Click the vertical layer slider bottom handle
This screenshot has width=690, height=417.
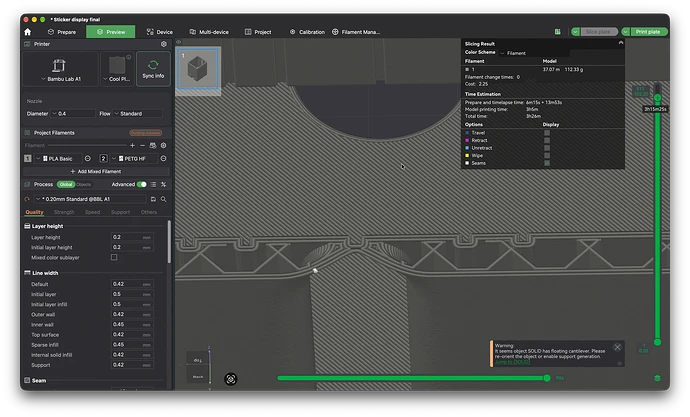[x=657, y=342]
